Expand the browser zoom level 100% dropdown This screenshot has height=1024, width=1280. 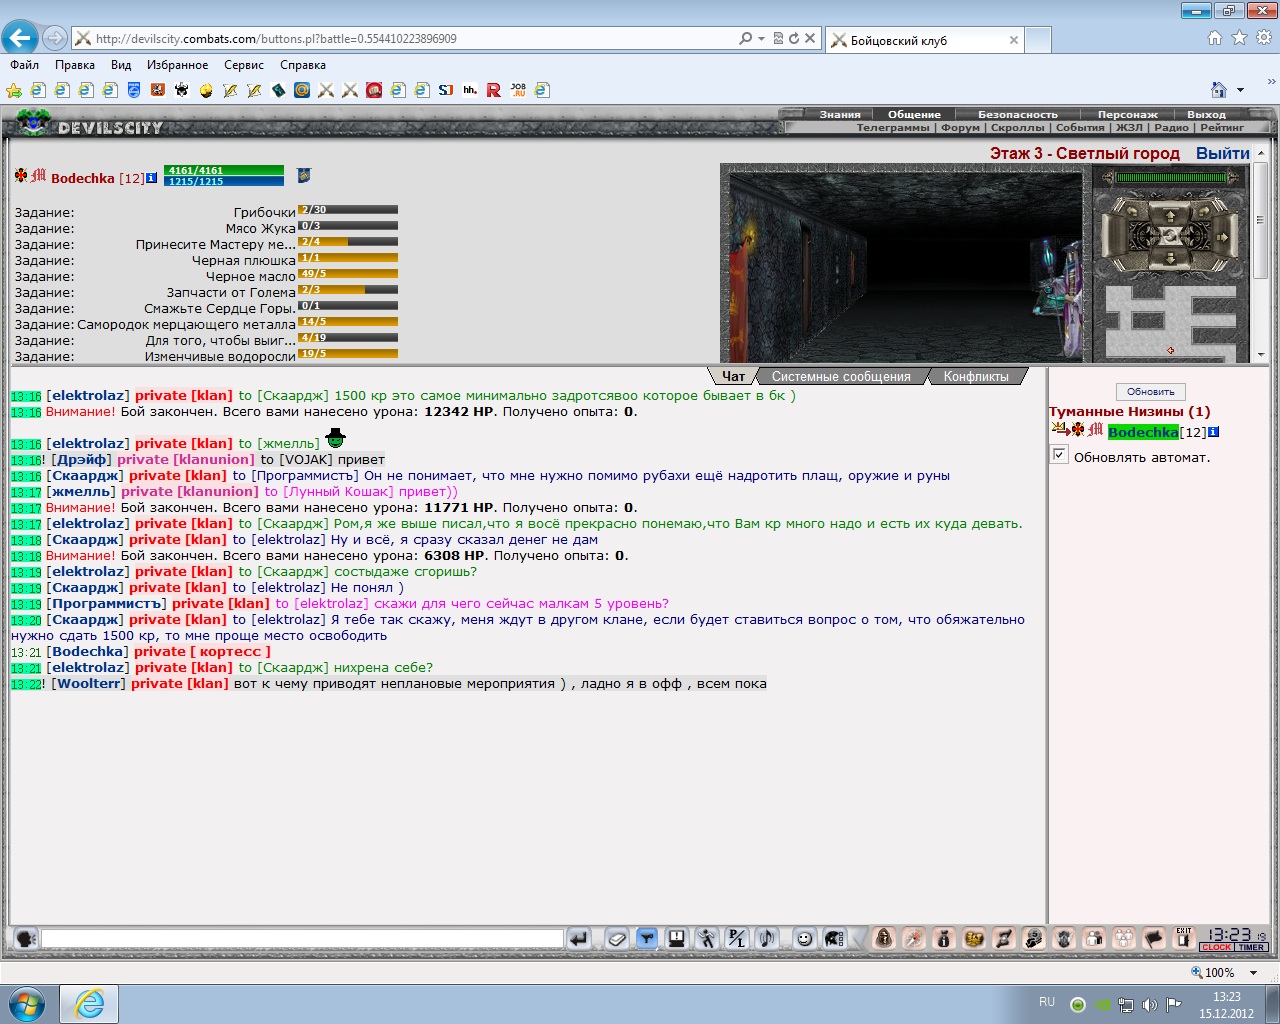click(x=1253, y=972)
